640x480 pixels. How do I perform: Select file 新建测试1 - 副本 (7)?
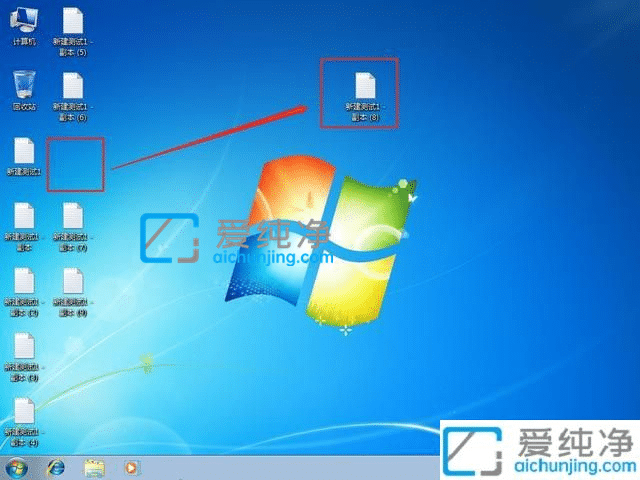73,227
